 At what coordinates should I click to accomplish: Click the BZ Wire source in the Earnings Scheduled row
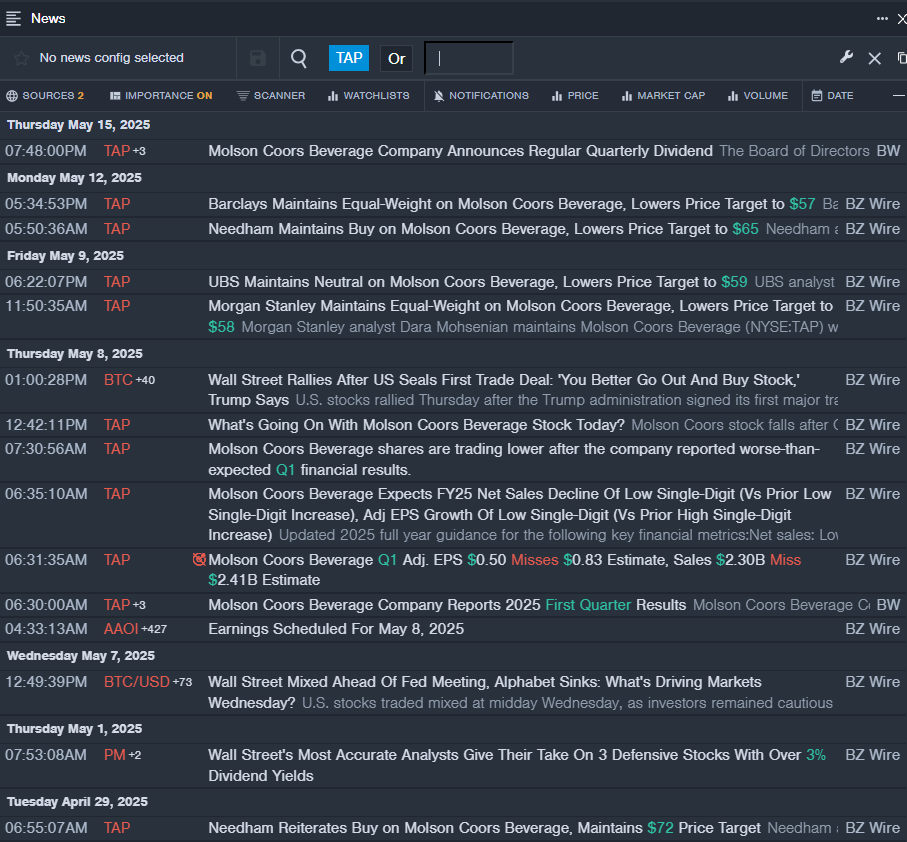tap(872, 629)
